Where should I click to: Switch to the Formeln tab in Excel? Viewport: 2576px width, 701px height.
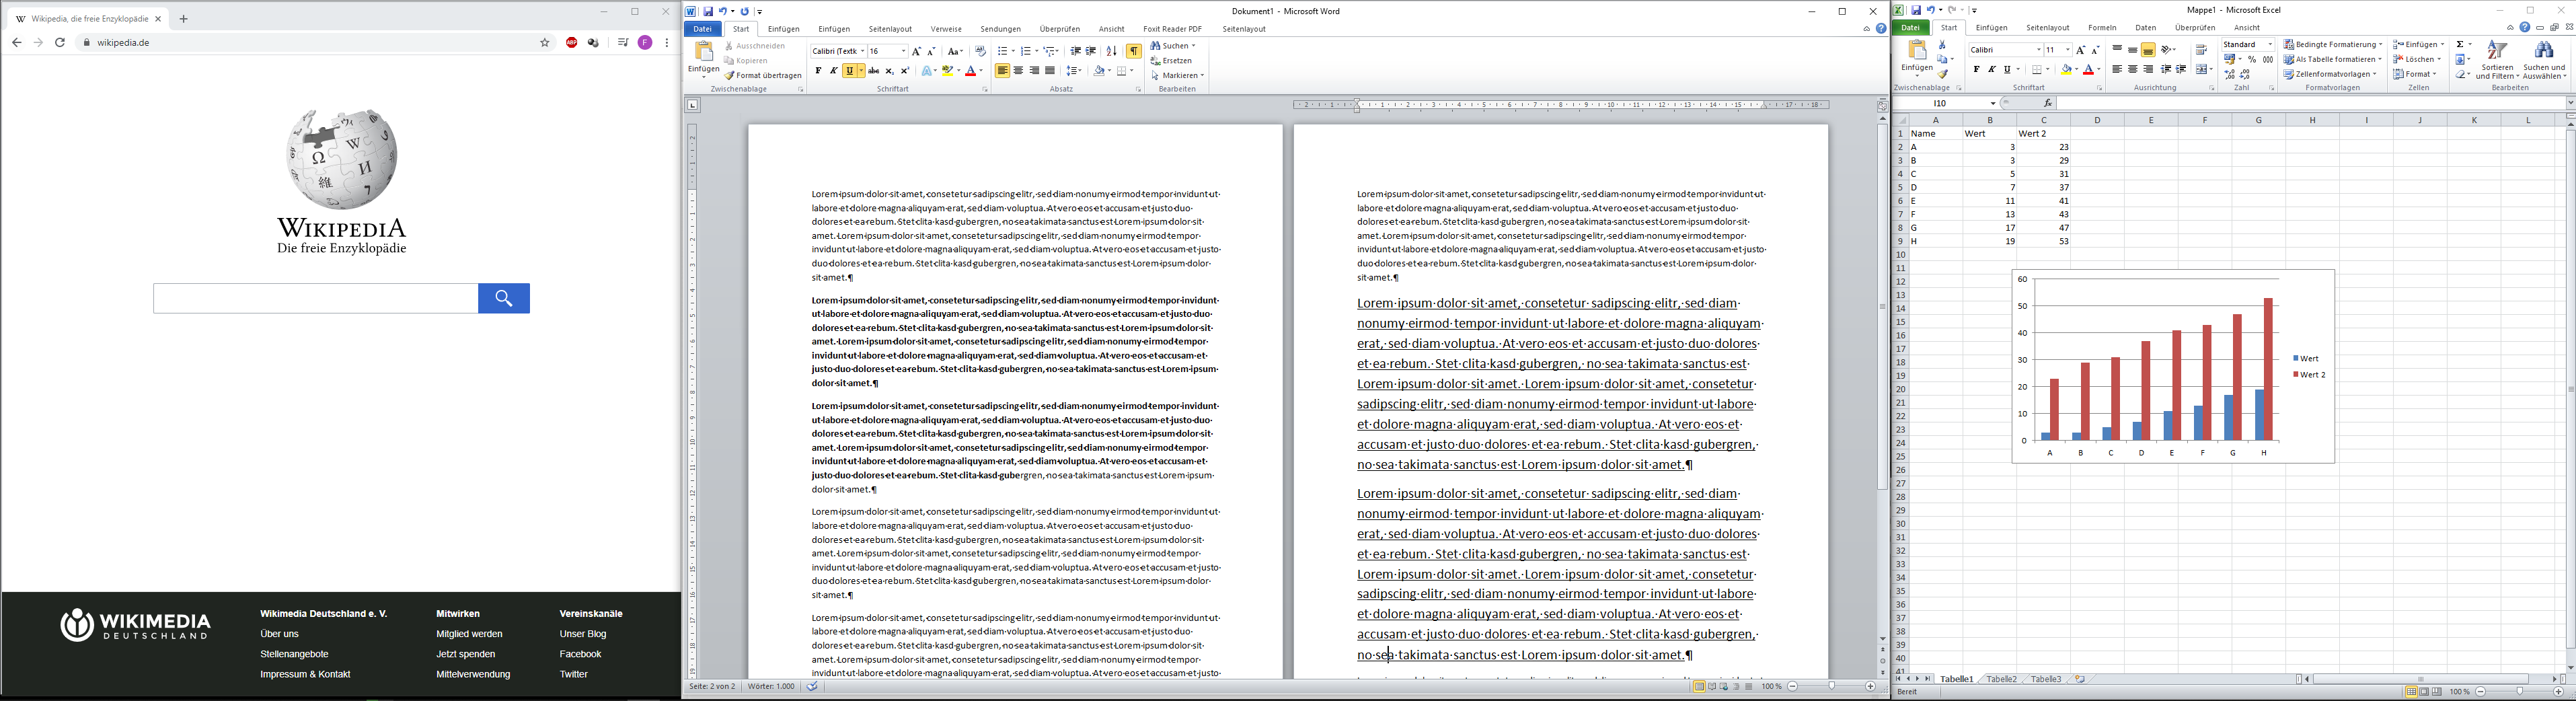[x=2103, y=28]
